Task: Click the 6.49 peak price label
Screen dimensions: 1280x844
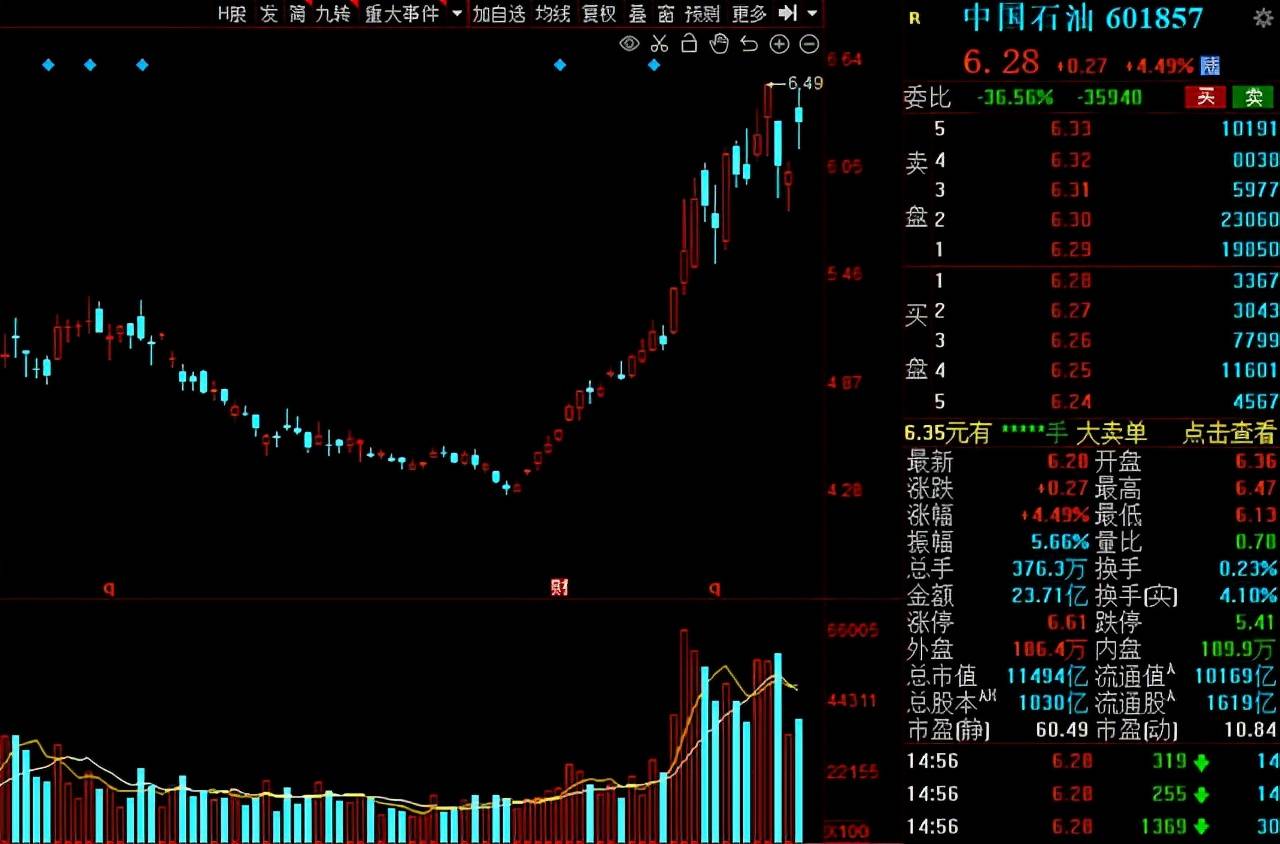Action: tap(805, 84)
